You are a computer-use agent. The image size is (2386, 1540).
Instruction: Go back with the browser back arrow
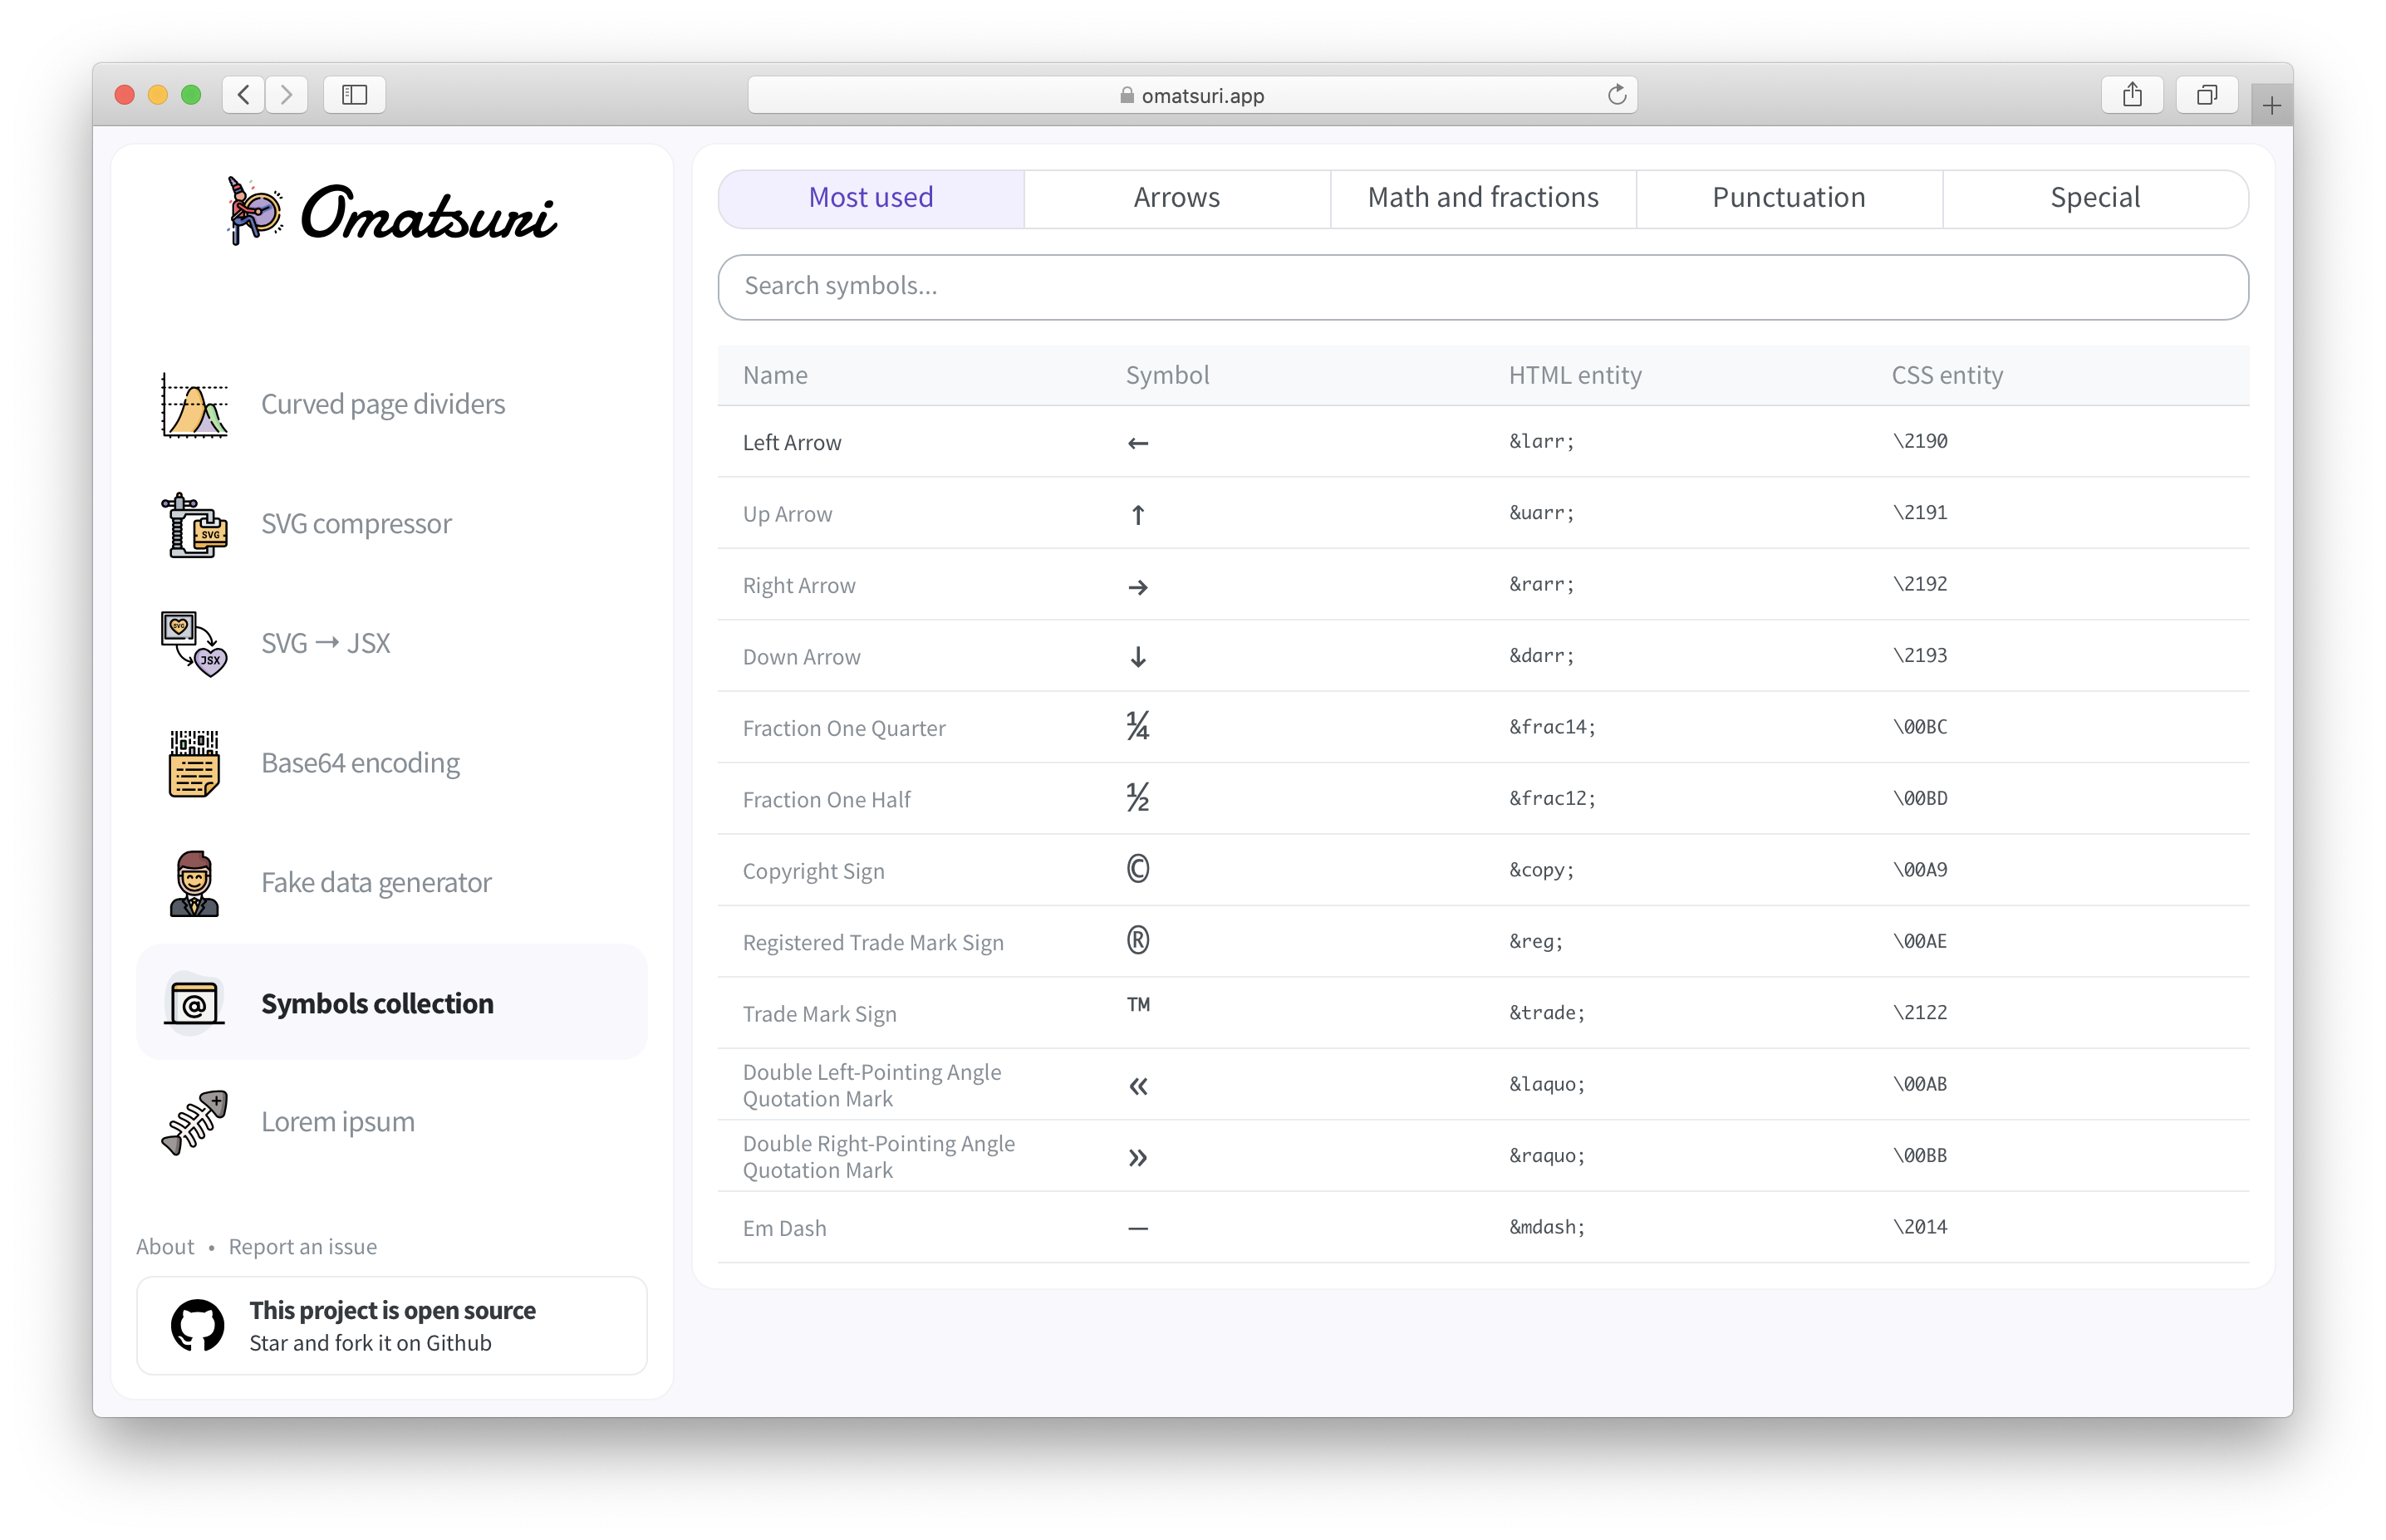click(x=243, y=95)
